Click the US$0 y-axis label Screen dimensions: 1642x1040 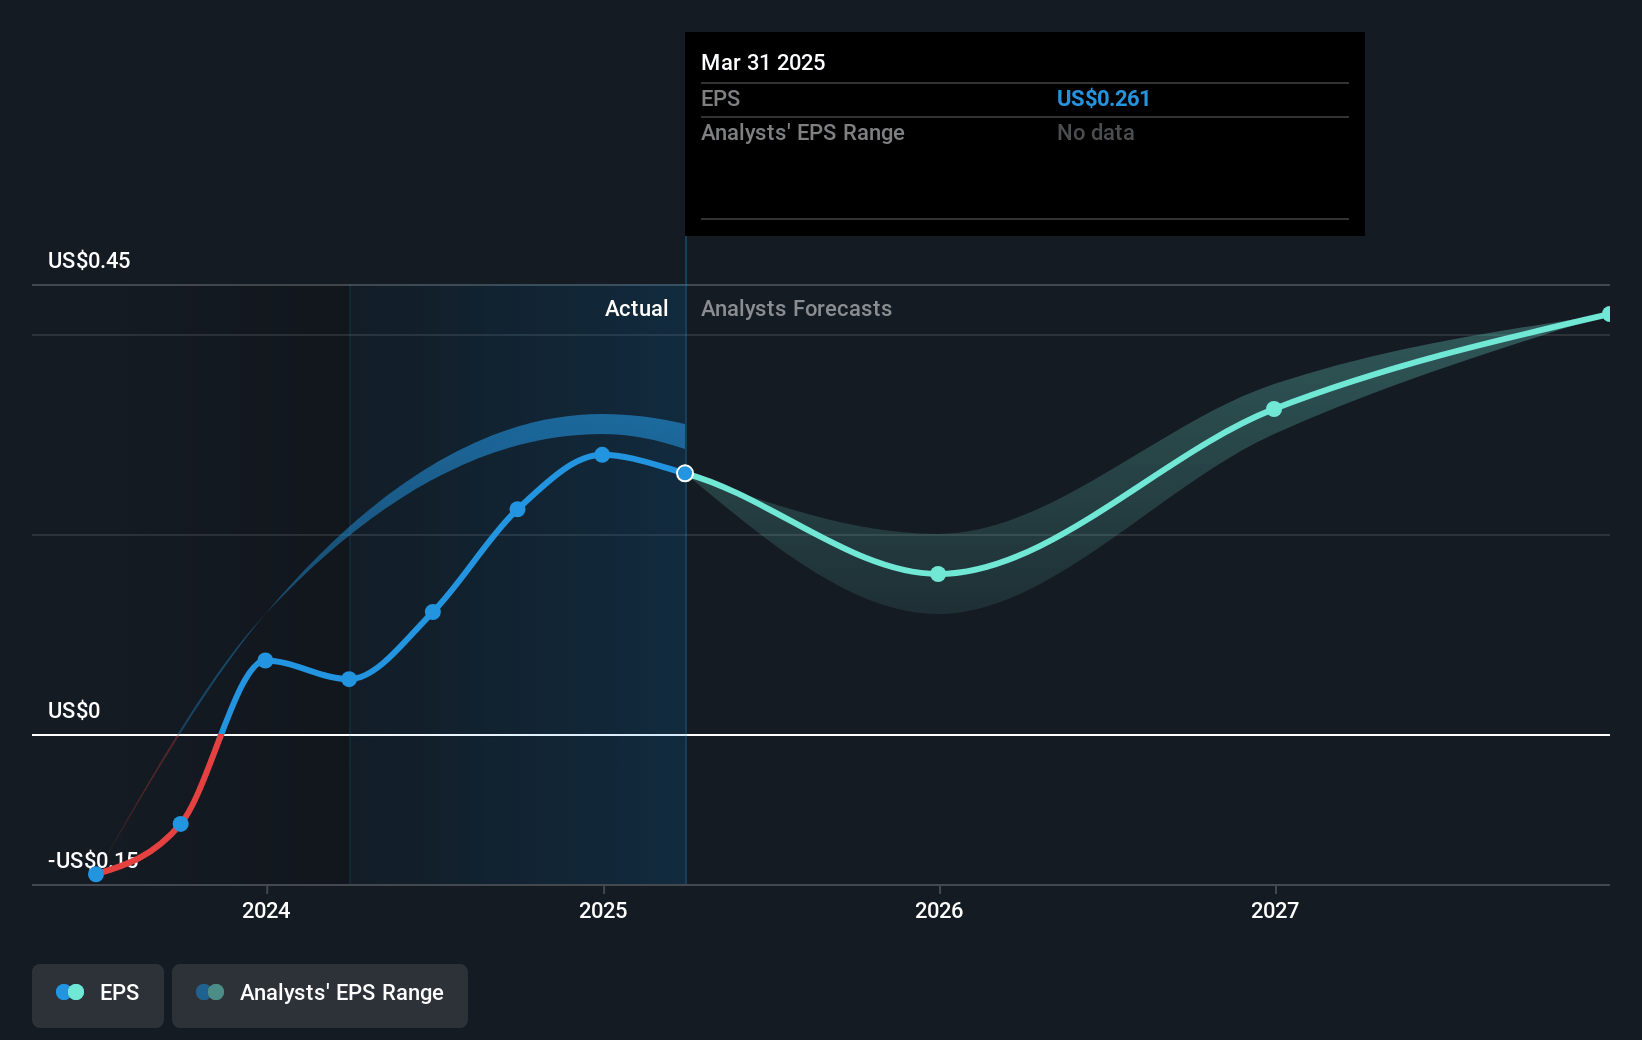tap(74, 711)
